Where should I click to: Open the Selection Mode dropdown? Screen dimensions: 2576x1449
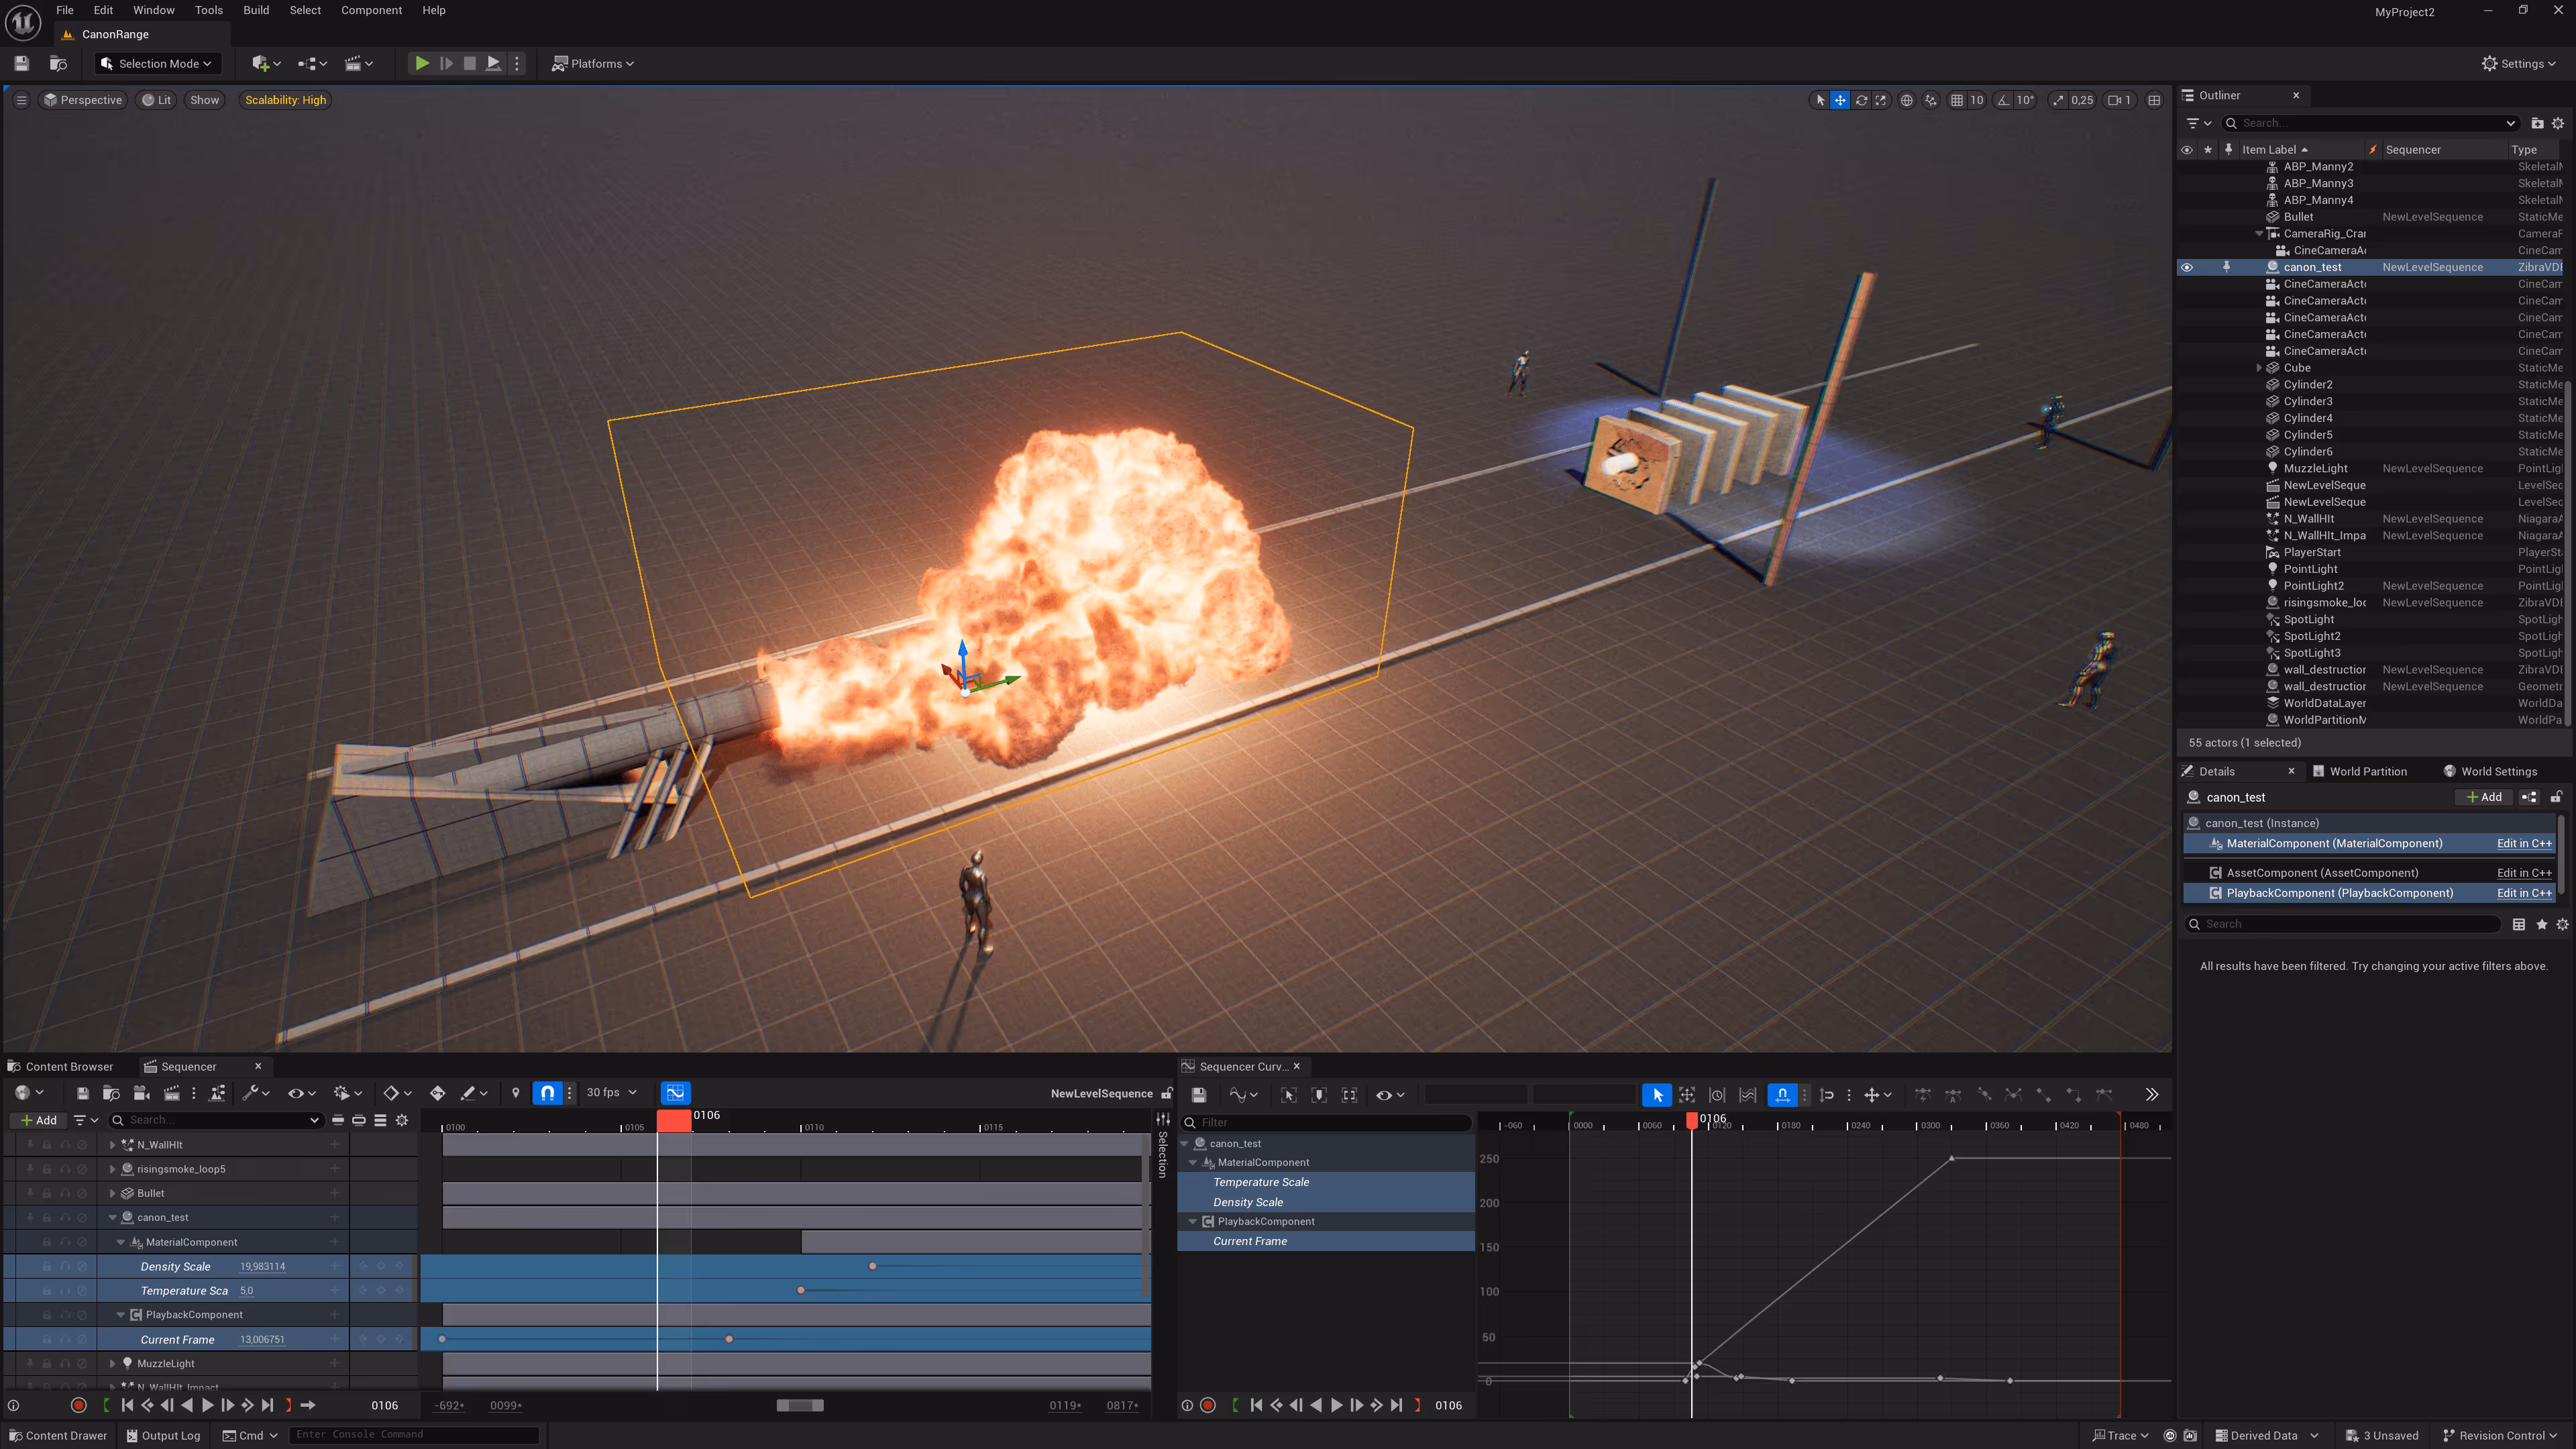[156, 63]
